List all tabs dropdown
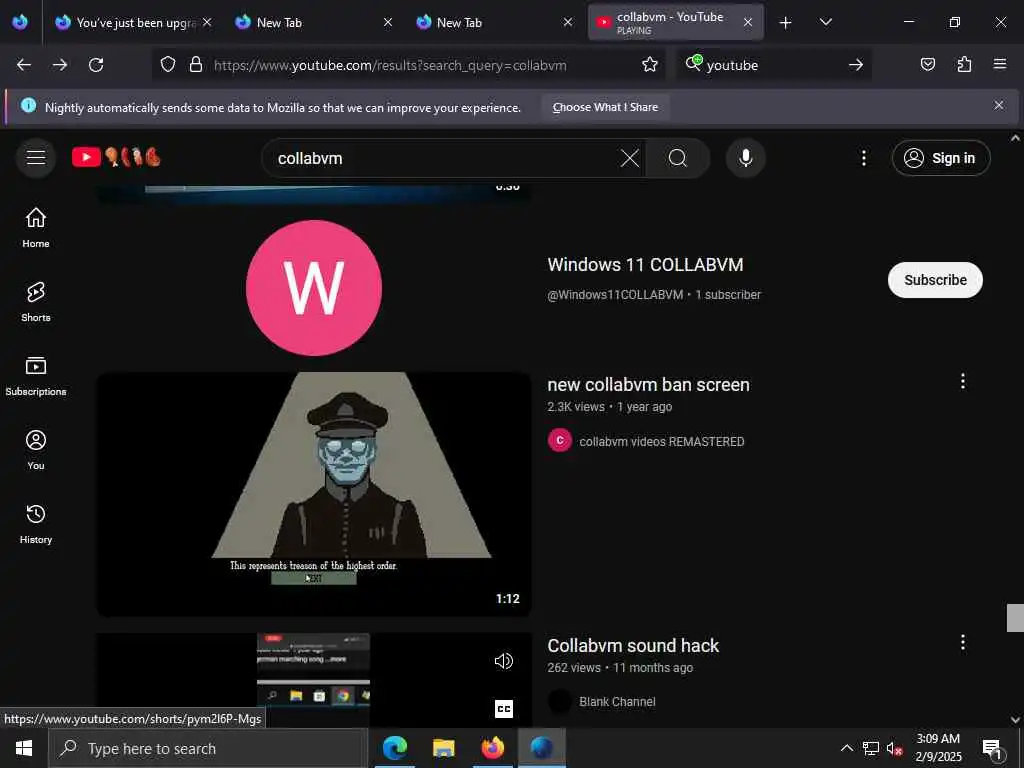 click(x=825, y=22)
